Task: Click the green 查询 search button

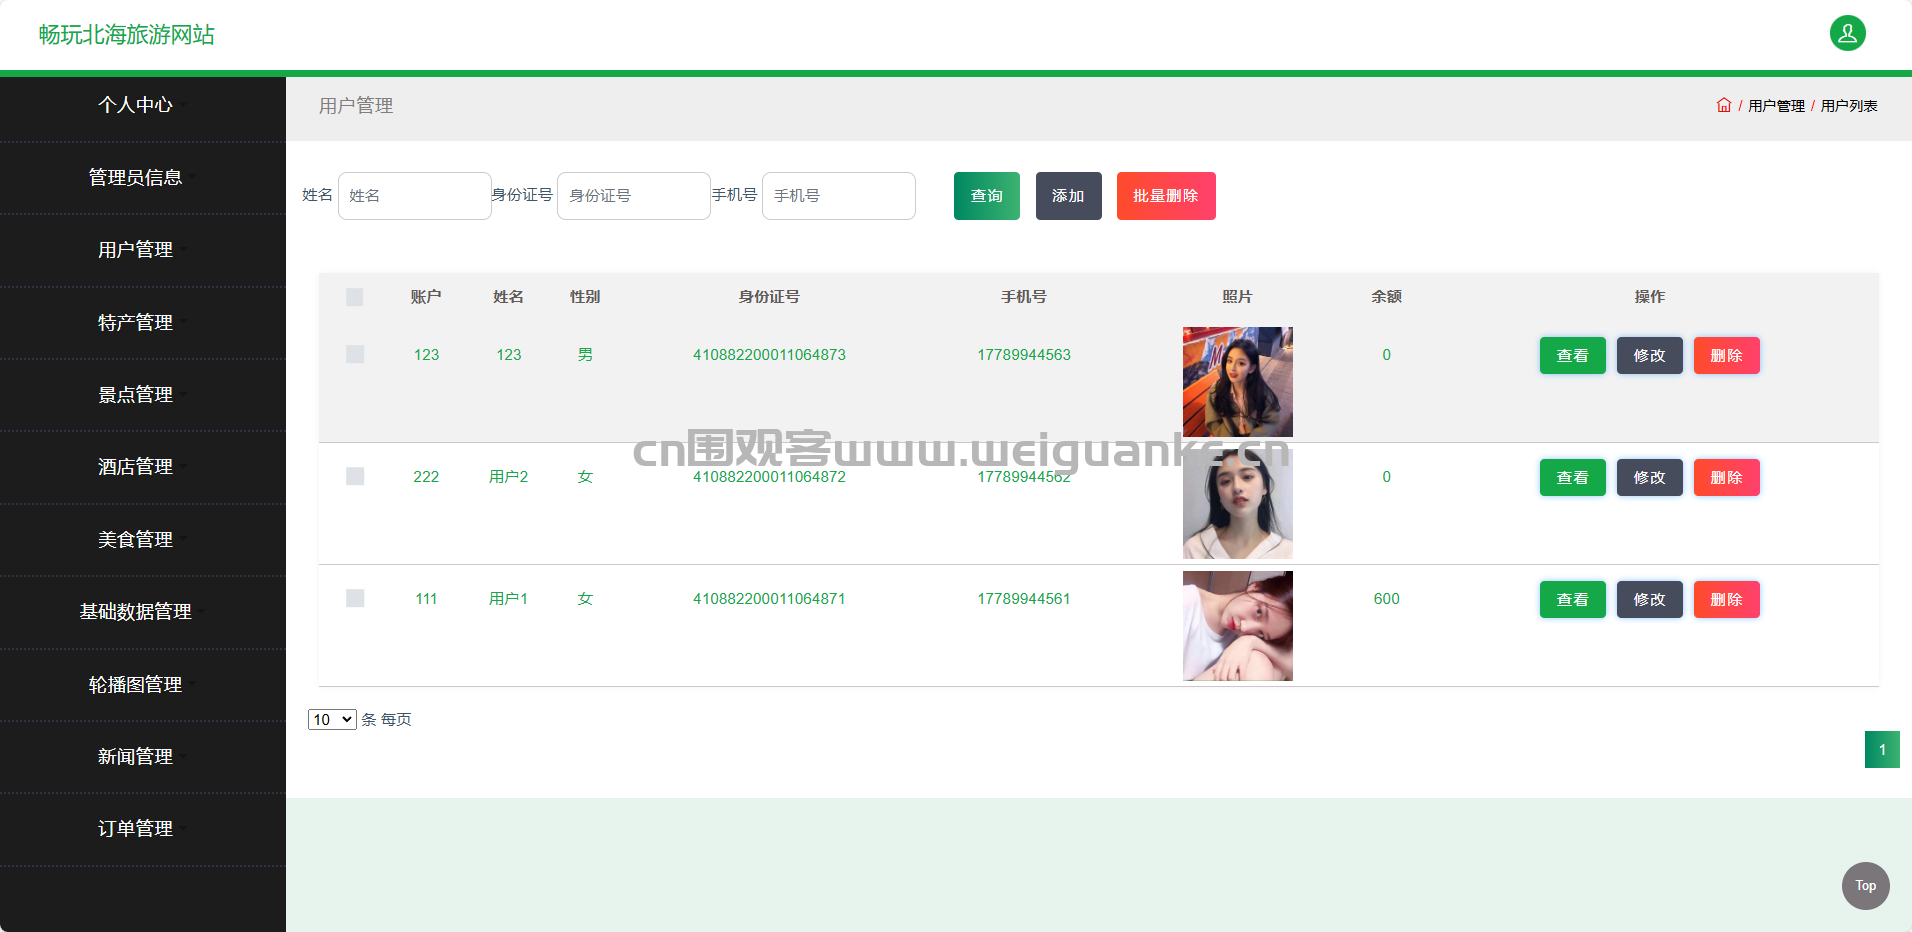Action: click(986, 196)
